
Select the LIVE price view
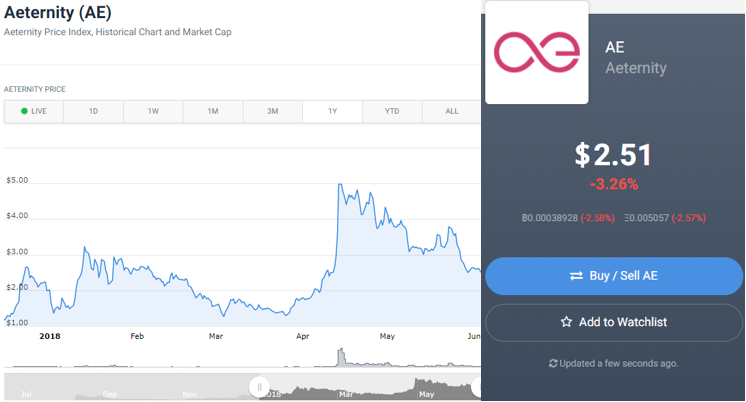coord(34,111)
